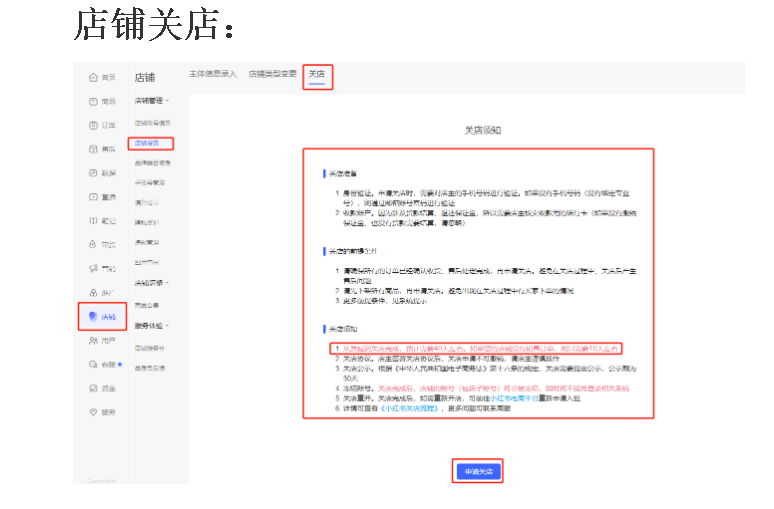Select 店铺设置 in the store submenu
Image resolution: width=774 pixels, height=509 pixels.
click(x=148, y=144)
